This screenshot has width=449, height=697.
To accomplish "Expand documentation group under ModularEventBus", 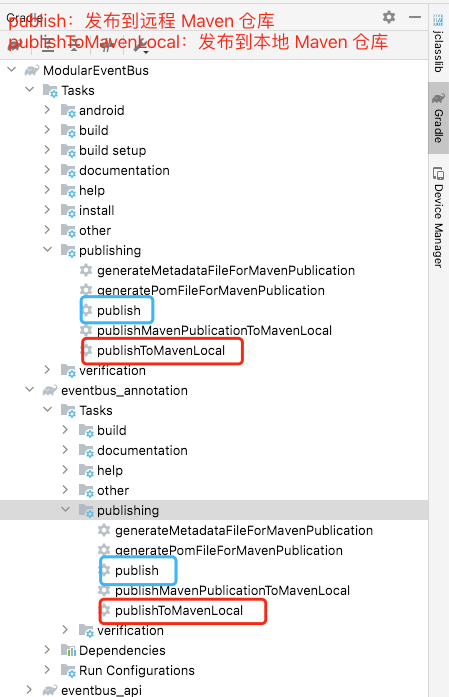I will pyautogui.click(x=48, y=170).
